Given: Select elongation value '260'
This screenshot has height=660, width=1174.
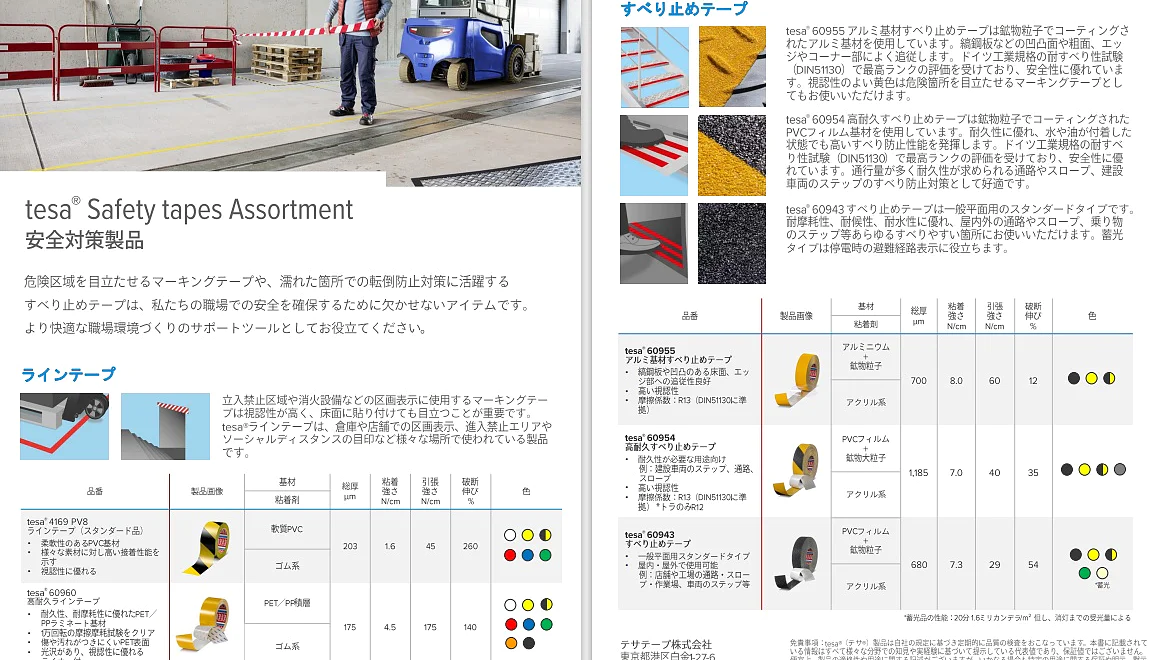Looking at the screenshot, I should click(x=470, y=546).
